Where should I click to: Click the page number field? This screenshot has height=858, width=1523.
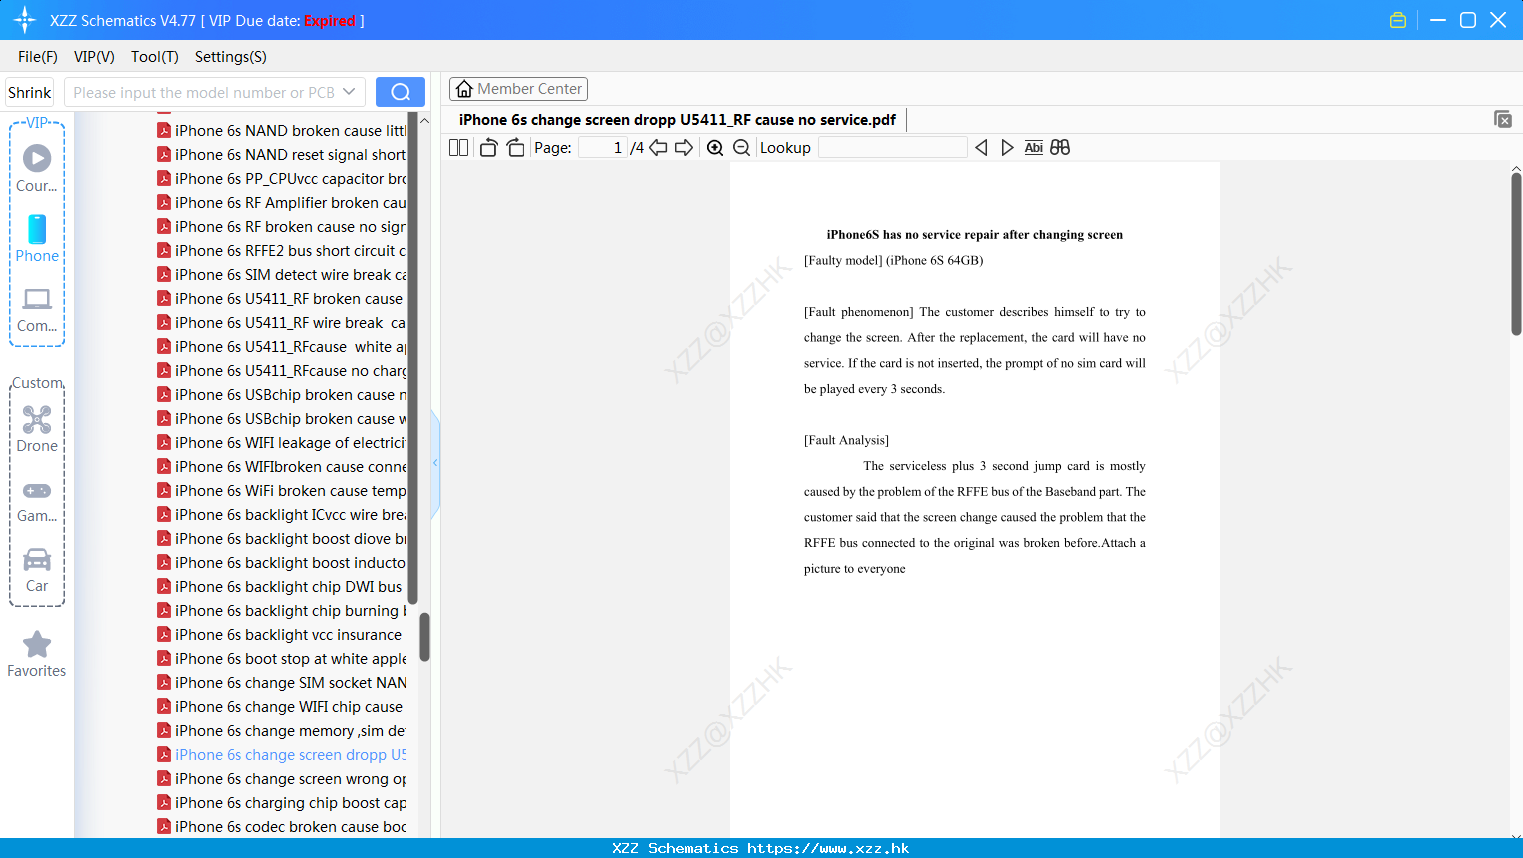[x=603, y=148]
